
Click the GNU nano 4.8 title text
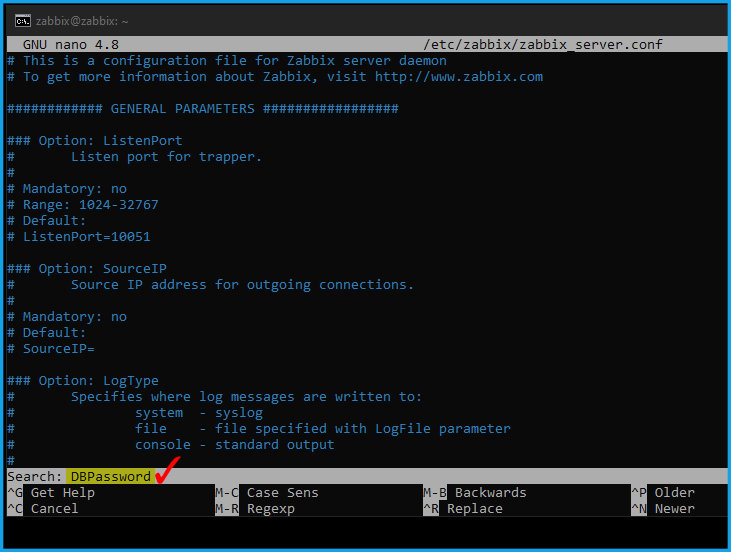click(x=71, y=44)
